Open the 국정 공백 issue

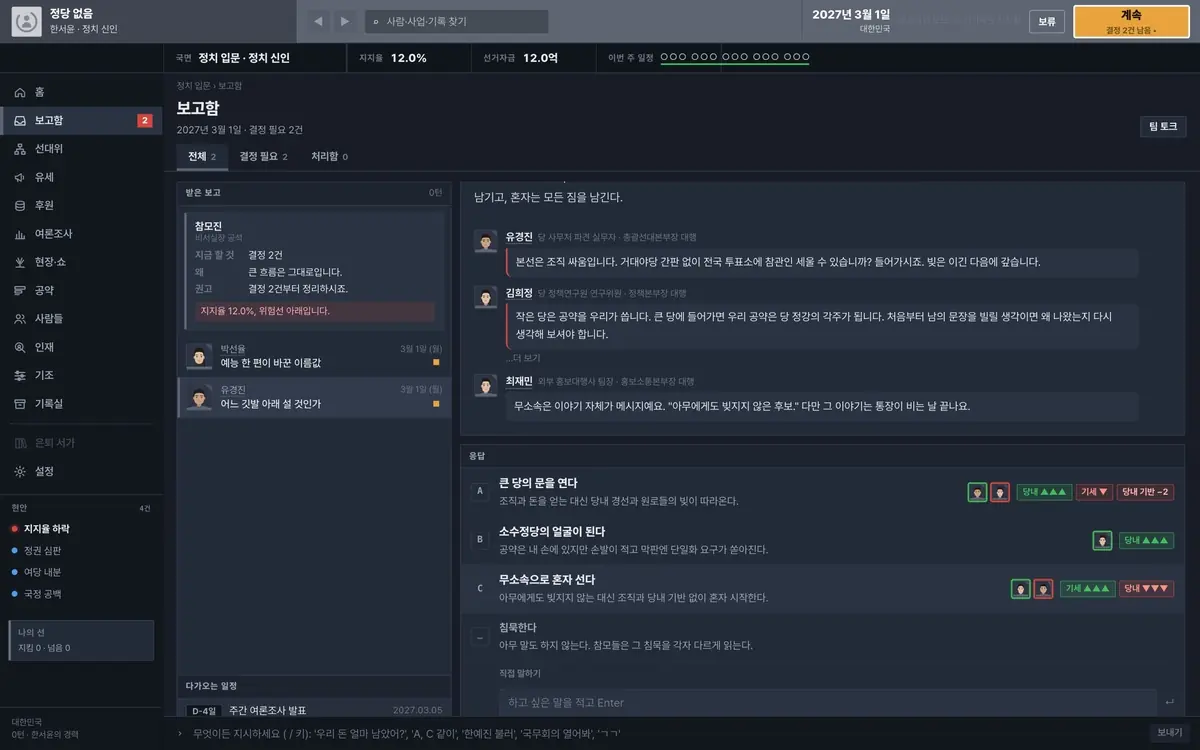[81, 594]
